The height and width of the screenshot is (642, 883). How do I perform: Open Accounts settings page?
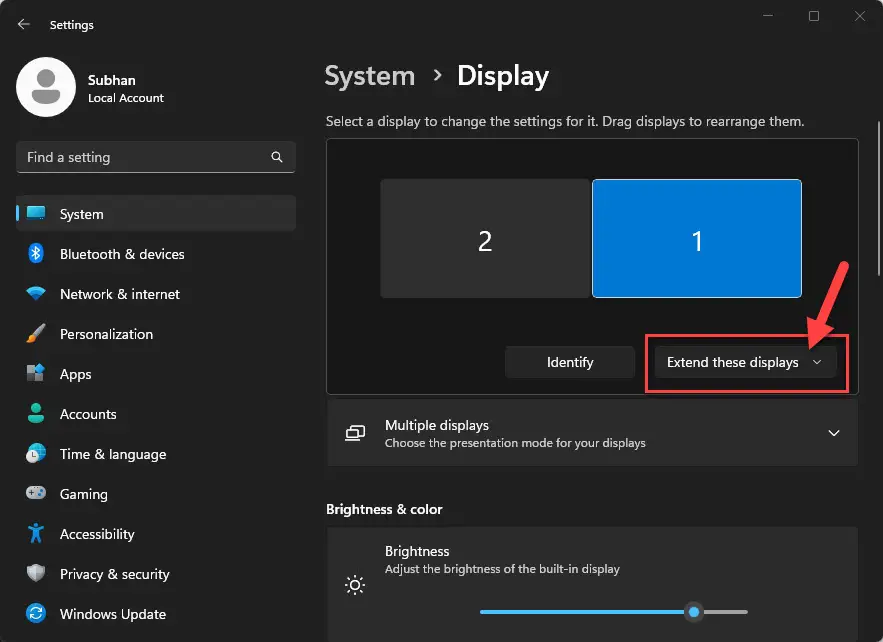156,413
